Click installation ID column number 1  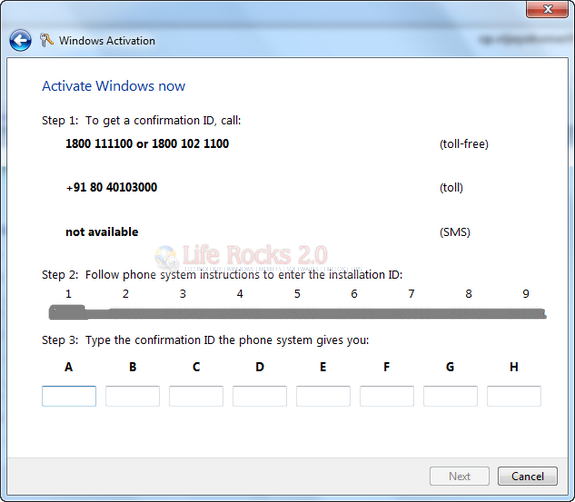pyautogui.click(x=69, y=294)
